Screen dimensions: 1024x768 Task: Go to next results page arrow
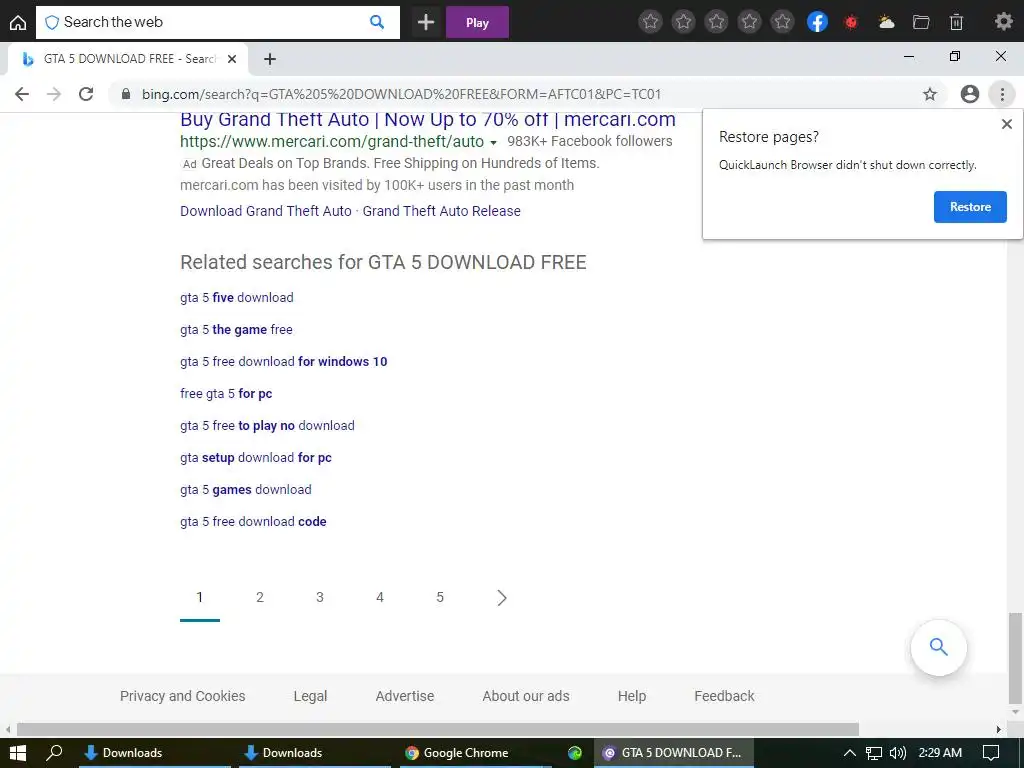[501, 598]
